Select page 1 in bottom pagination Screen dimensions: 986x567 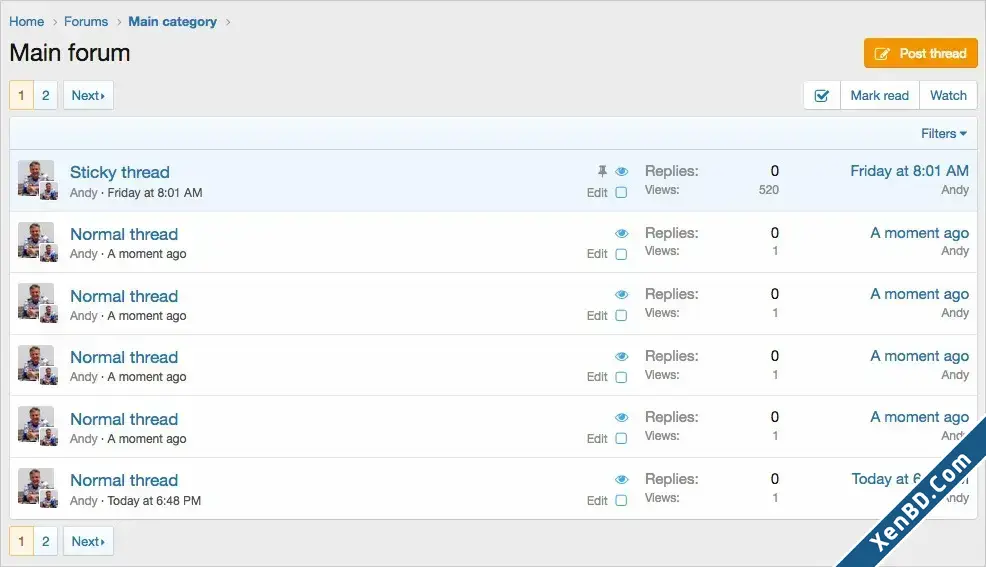pos(21,541)
